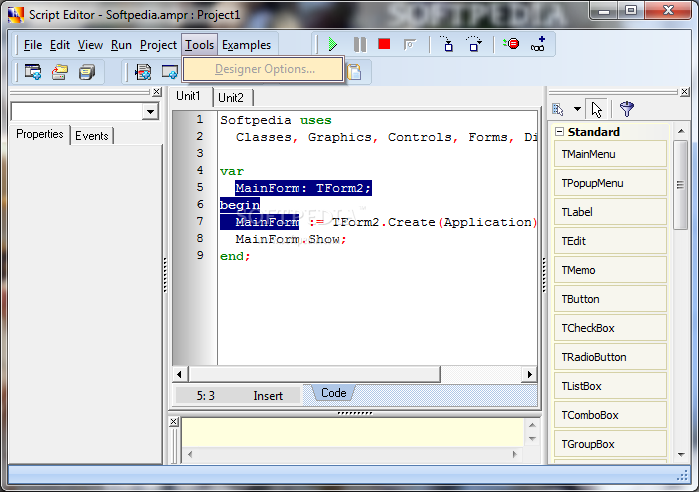Select the TRadioButton component
Screen dimensions: 699x492
[x=610, y=357]
